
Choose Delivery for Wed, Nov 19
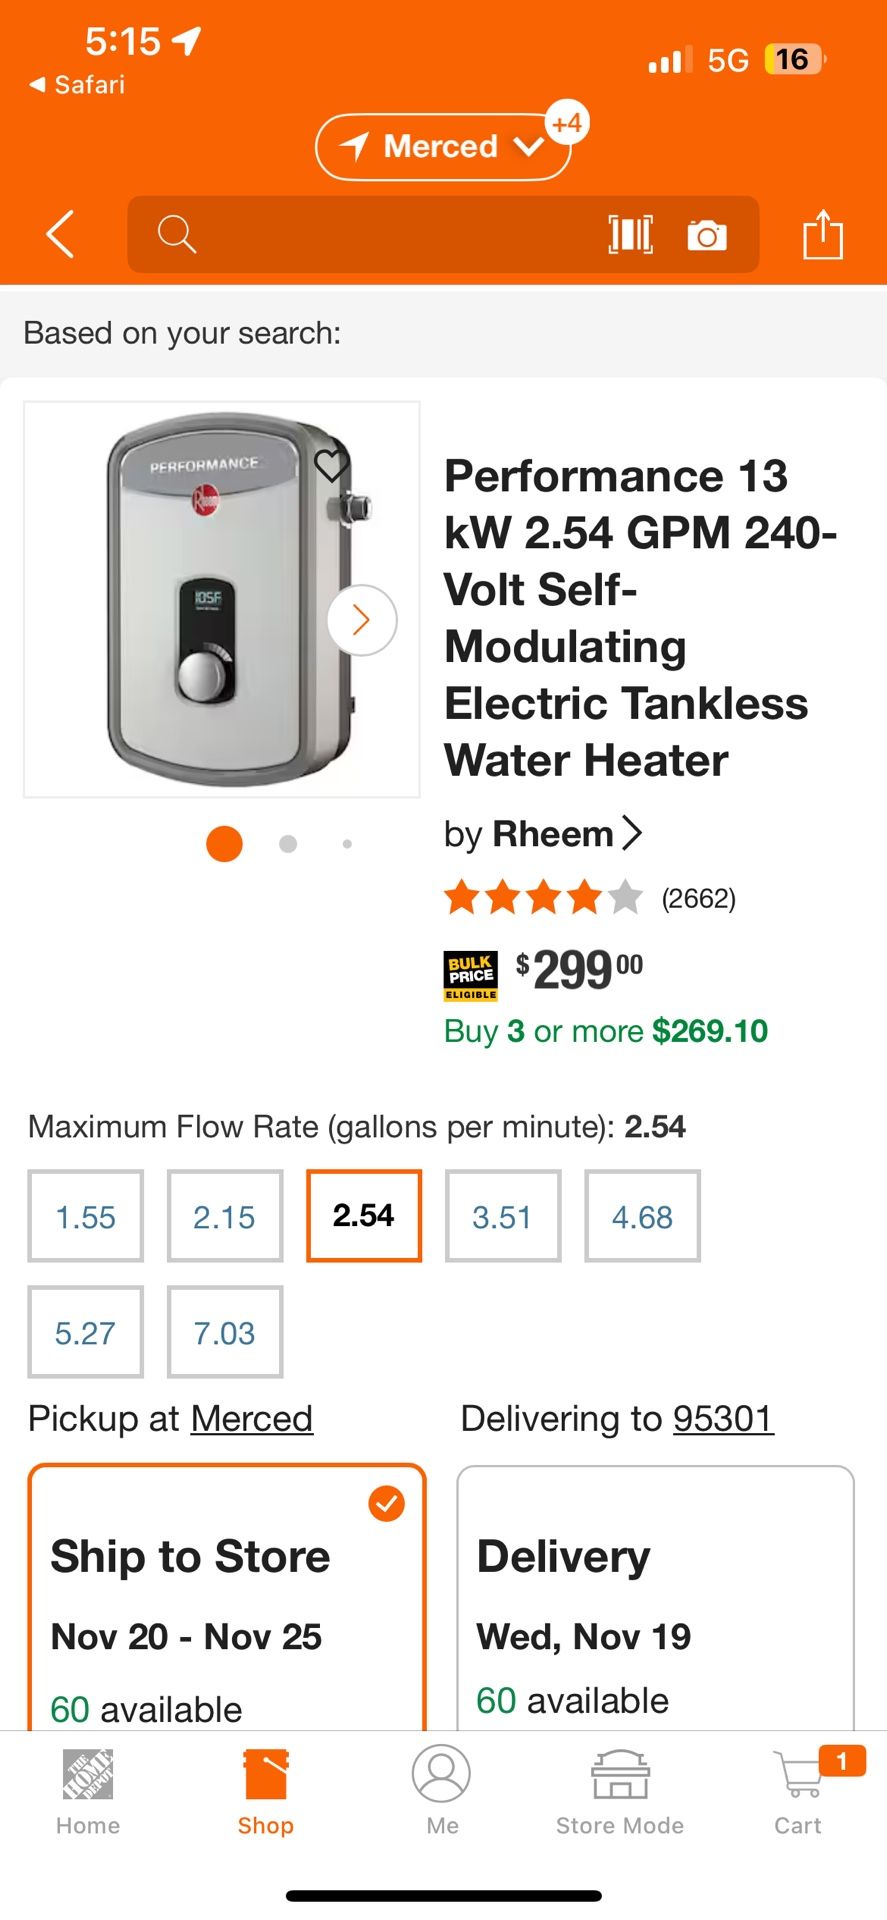(655, 1600)
